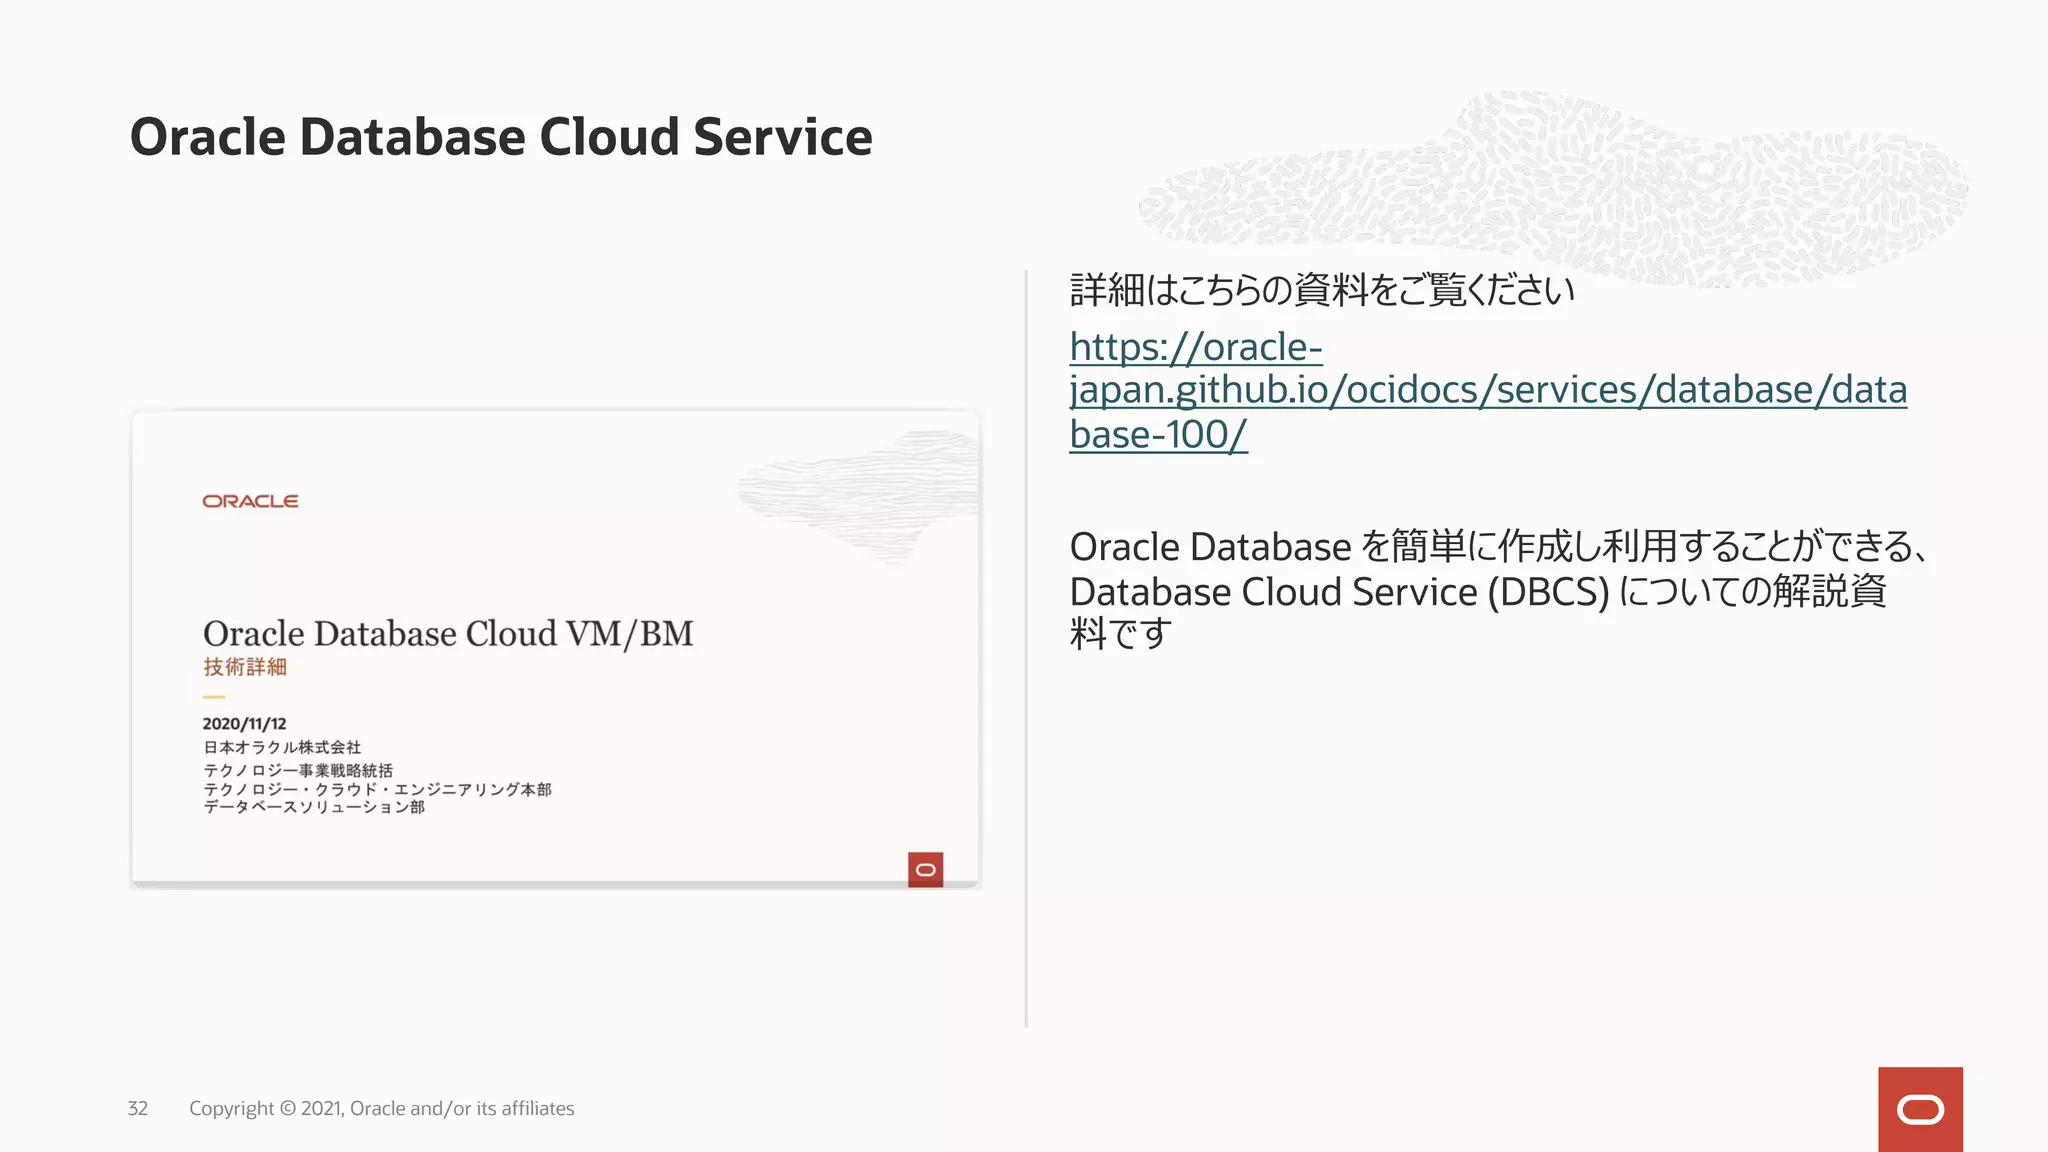Click the text '詳細はこちらの資料をご覧ください'
This screenshot has width=2048, height=1152.
pyautogui.click(x=1322, y=290)
